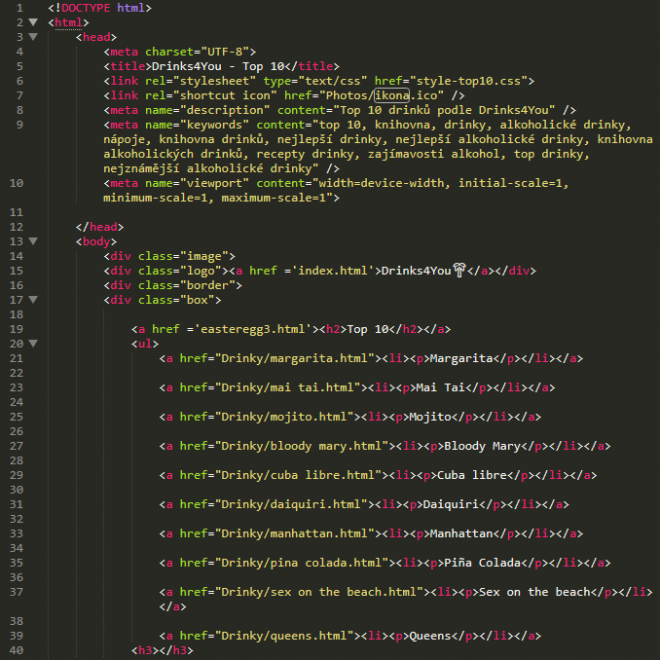Click the "Drinky/daiquiri.html" href
The image size is (660, 660).
point(291,504)
